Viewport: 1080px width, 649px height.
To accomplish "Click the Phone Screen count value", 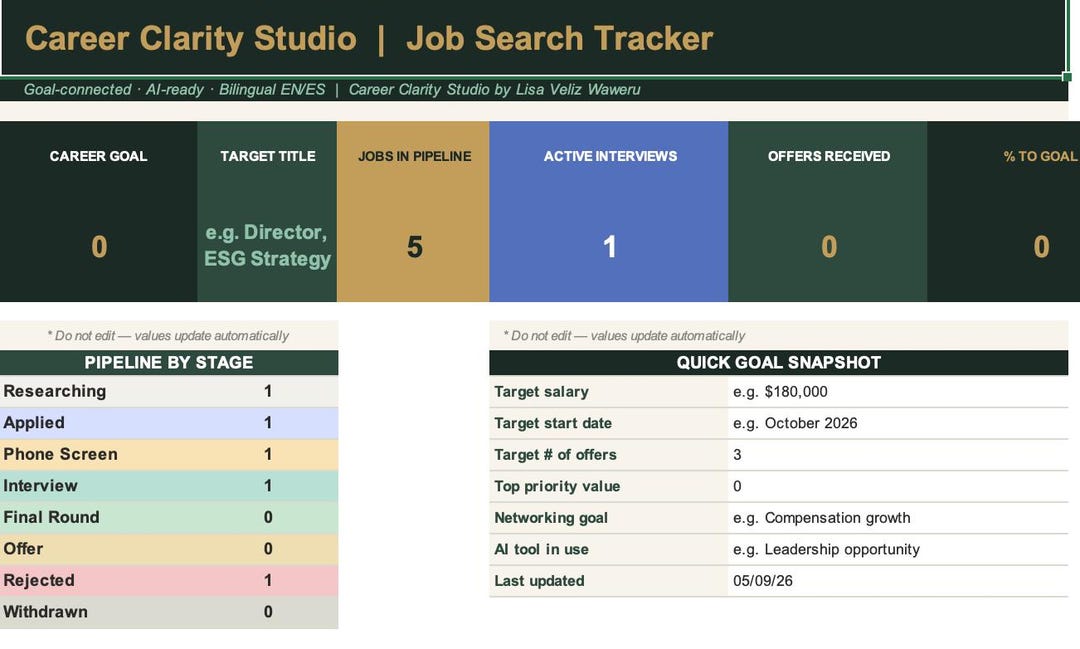I will coord(268,454).
